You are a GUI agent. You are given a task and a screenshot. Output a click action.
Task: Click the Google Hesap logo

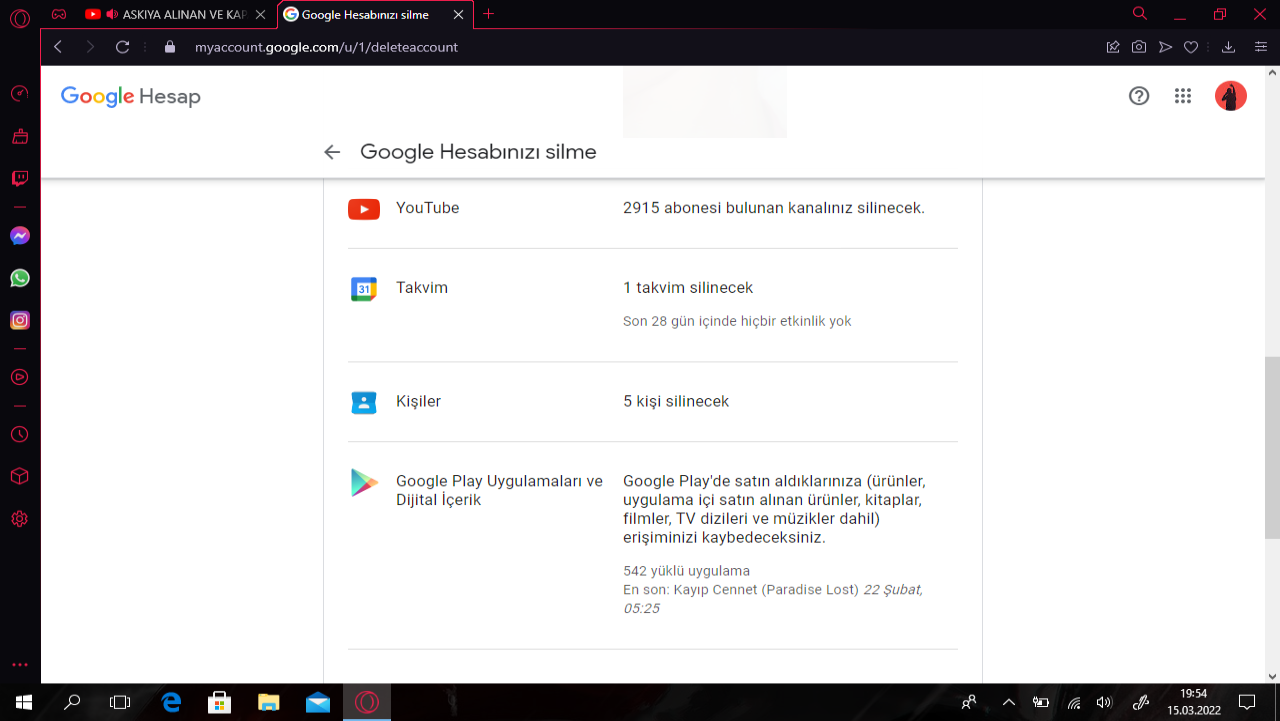(131, 96)
